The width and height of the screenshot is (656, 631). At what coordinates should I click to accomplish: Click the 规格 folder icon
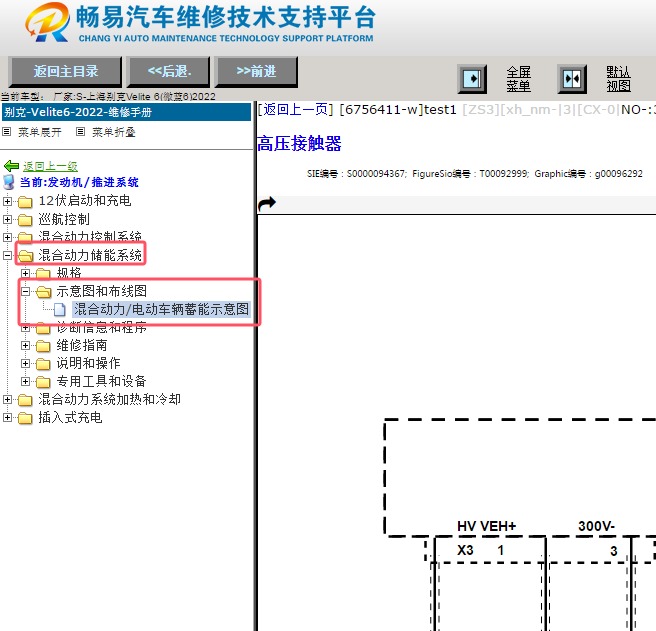tap(43, 274)
